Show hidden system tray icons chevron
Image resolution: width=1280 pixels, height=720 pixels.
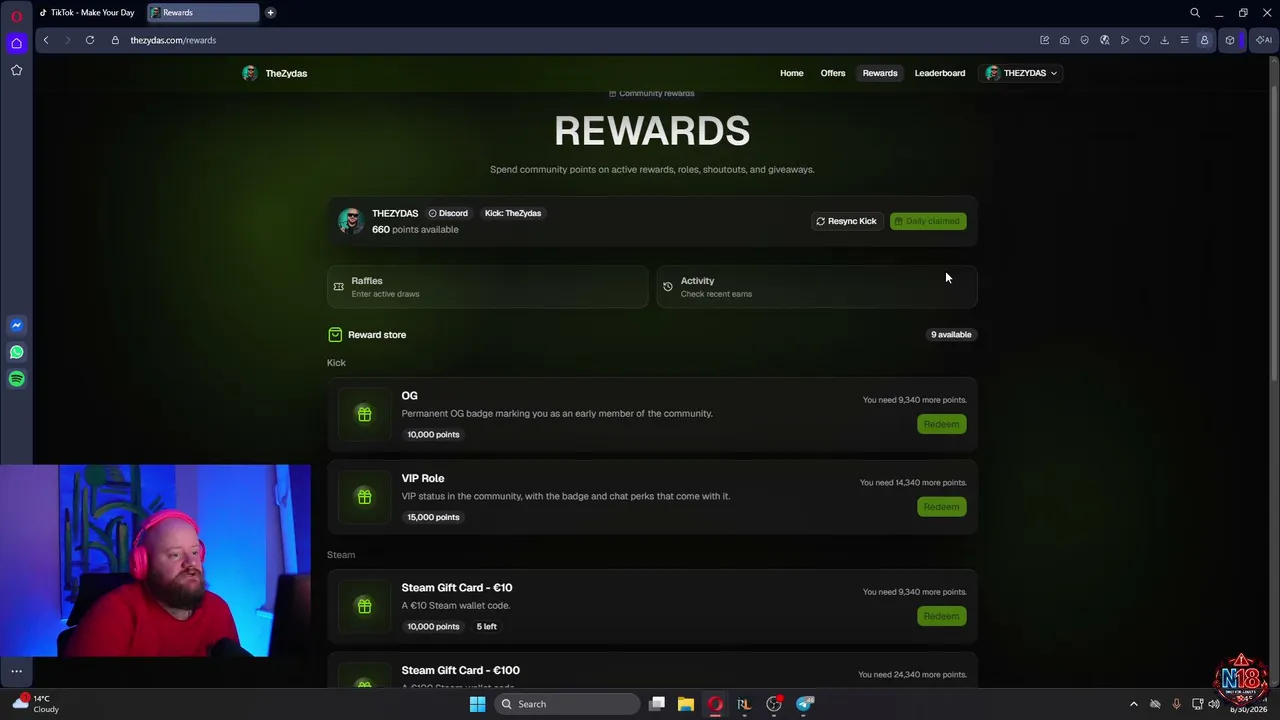pyautogui.click(x=1133, y=704)
